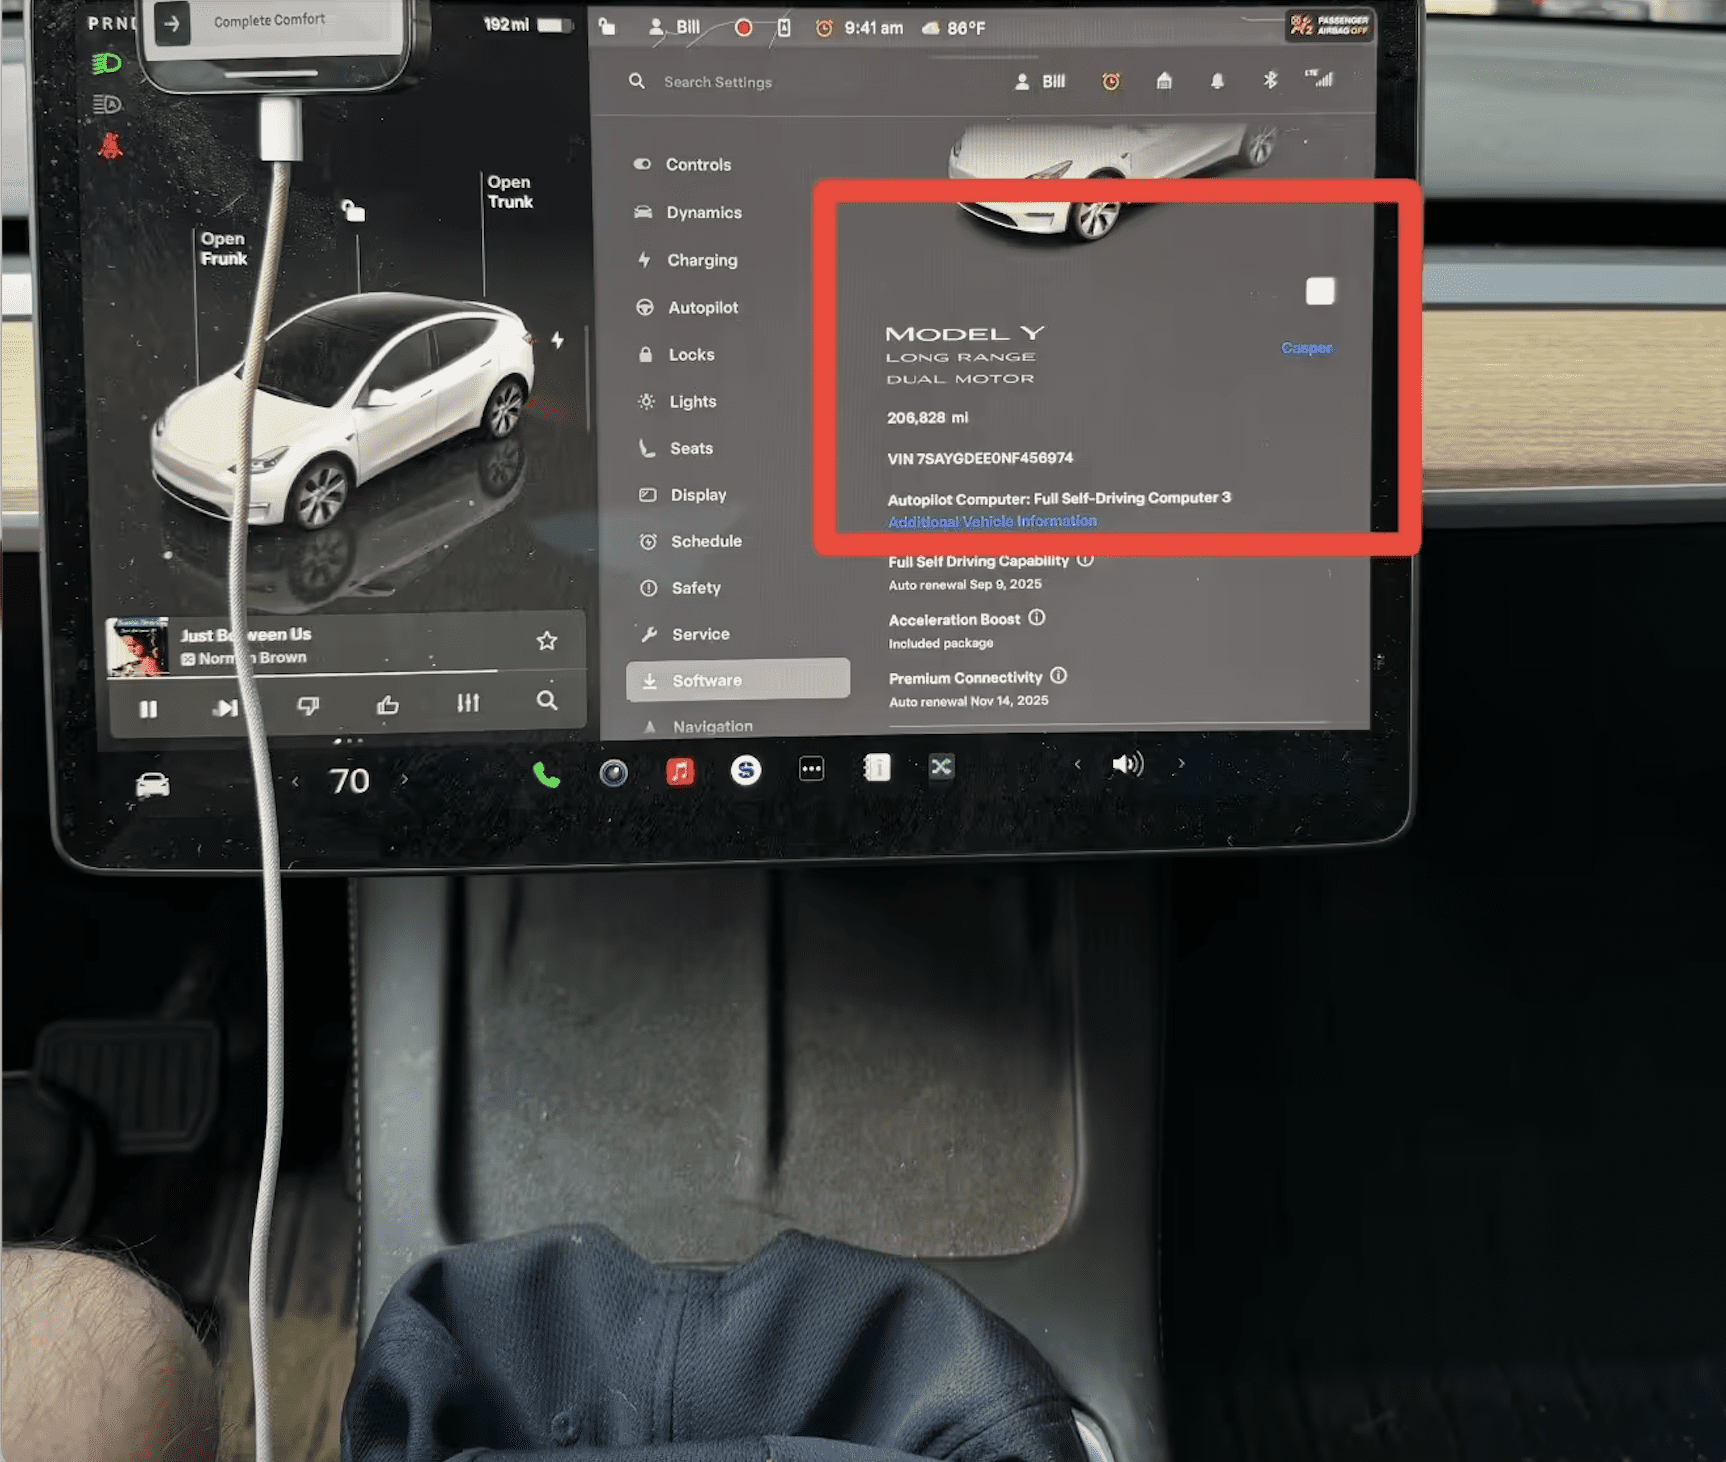
Task: Open the Controls settings menu
Action: (683, 164)
